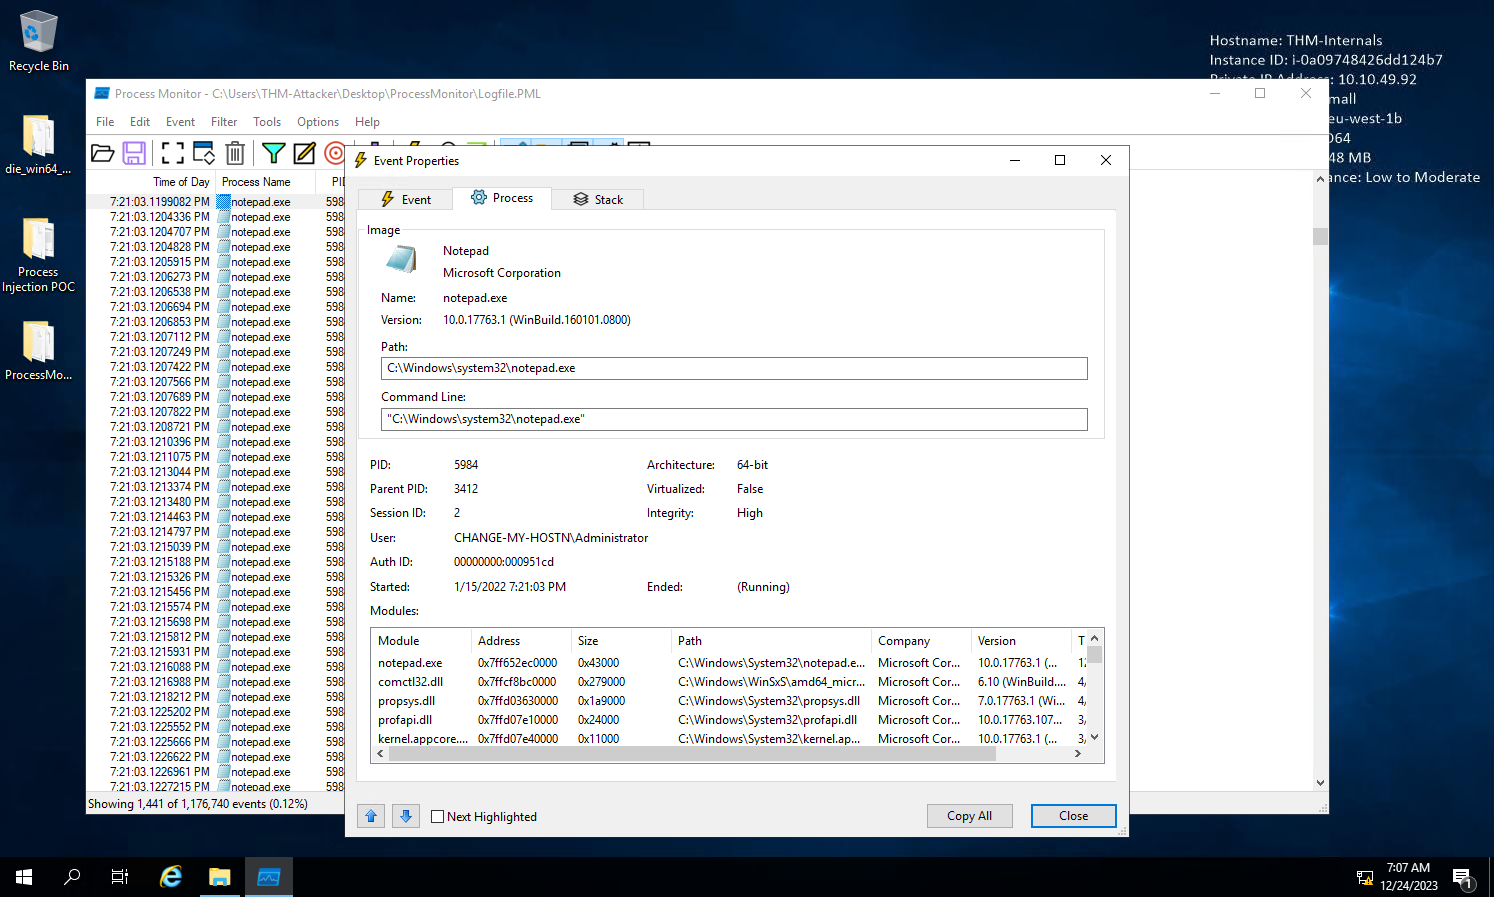The width and height of the screenshot is (1494, 897).
Task: Click main event list scrollbar thumb
Action: tap(1320, 237)
